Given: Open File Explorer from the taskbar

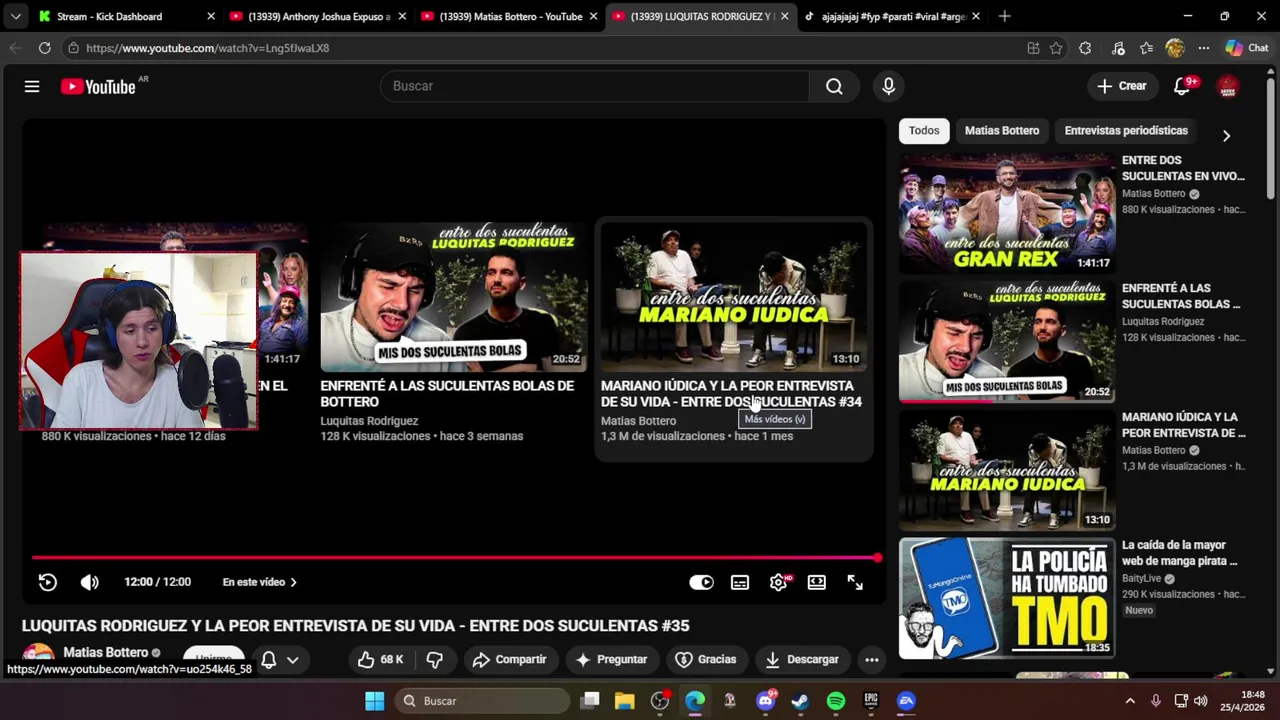Looking at the screenshot, I should (625, 701).
